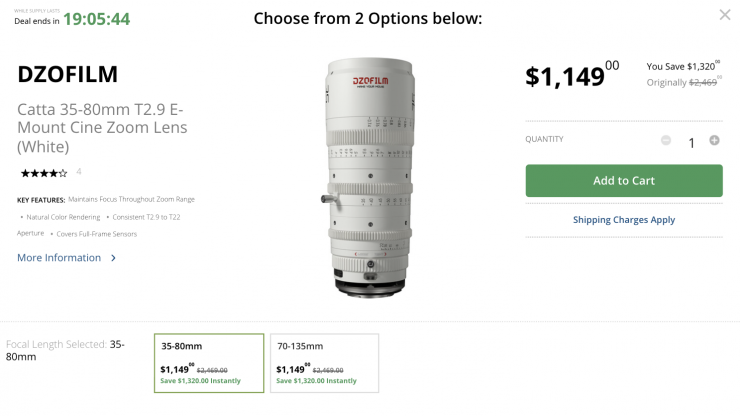This screenshot has width=740, height=416.
Task: Click the chevron arrow beside More Information
Action: (114, 258)
